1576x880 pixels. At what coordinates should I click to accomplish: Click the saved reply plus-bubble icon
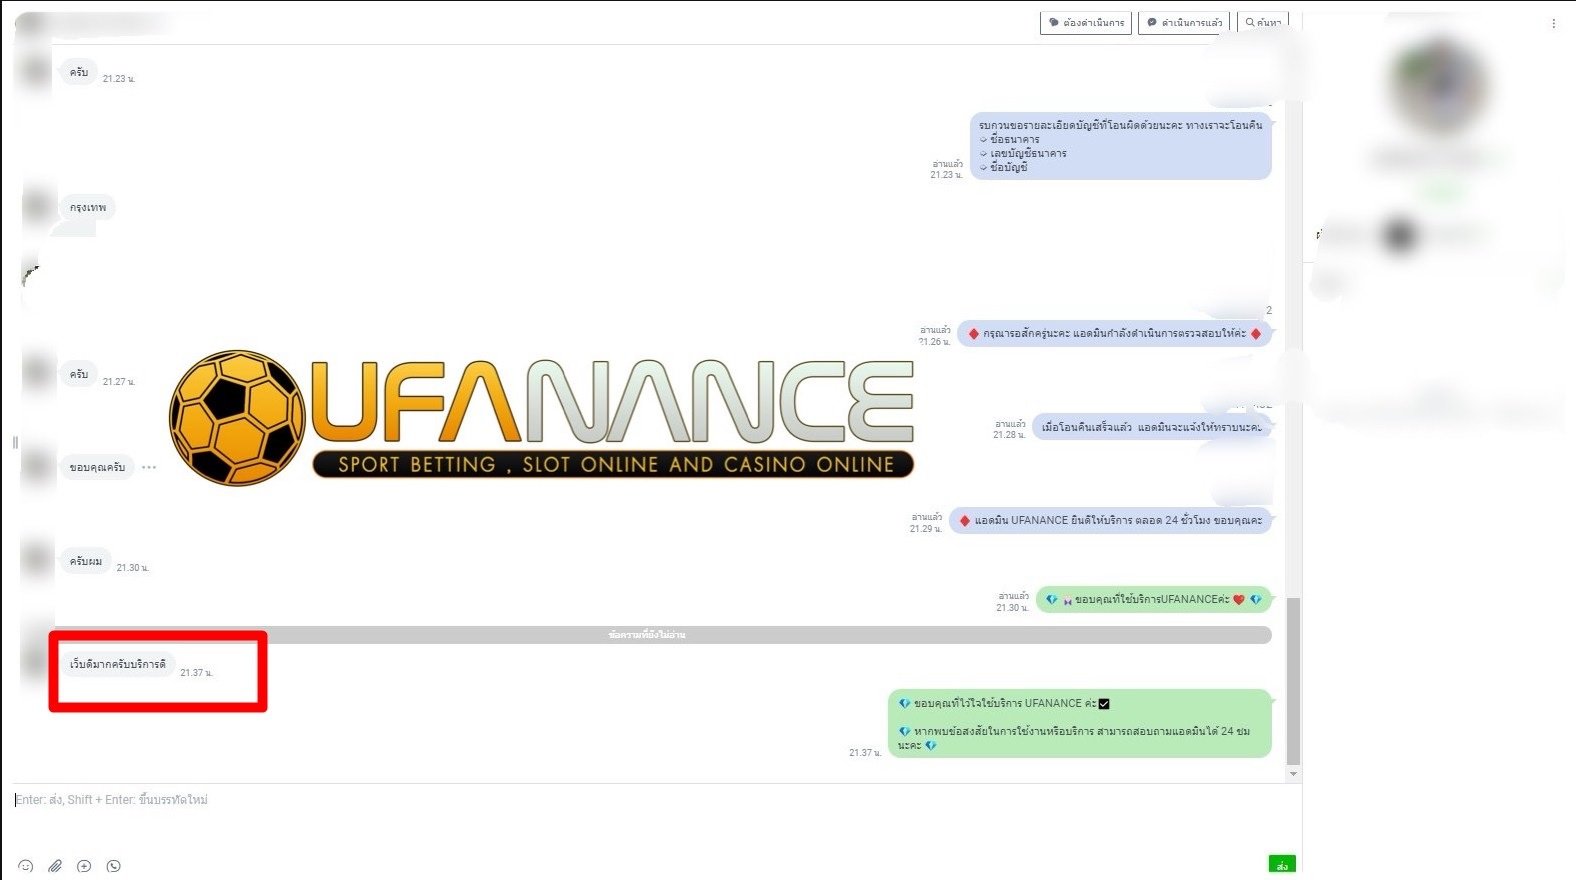click(84, 866)
